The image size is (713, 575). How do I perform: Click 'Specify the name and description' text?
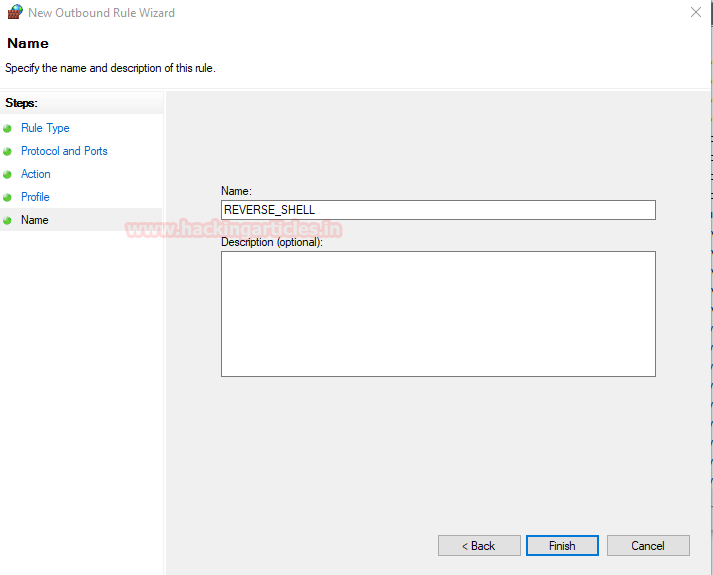[x=110, y=68]
